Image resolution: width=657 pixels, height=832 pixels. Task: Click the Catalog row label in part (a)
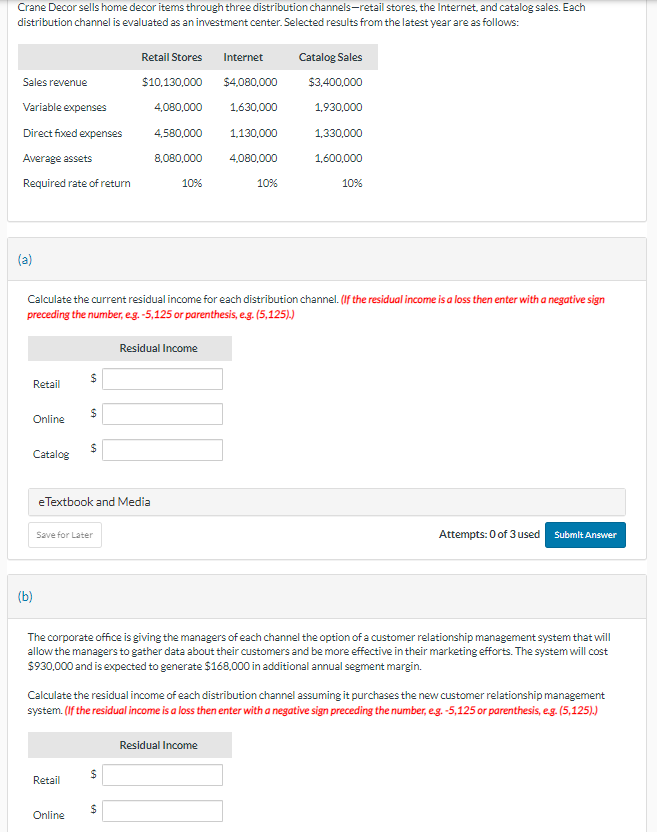coord(51,454)
